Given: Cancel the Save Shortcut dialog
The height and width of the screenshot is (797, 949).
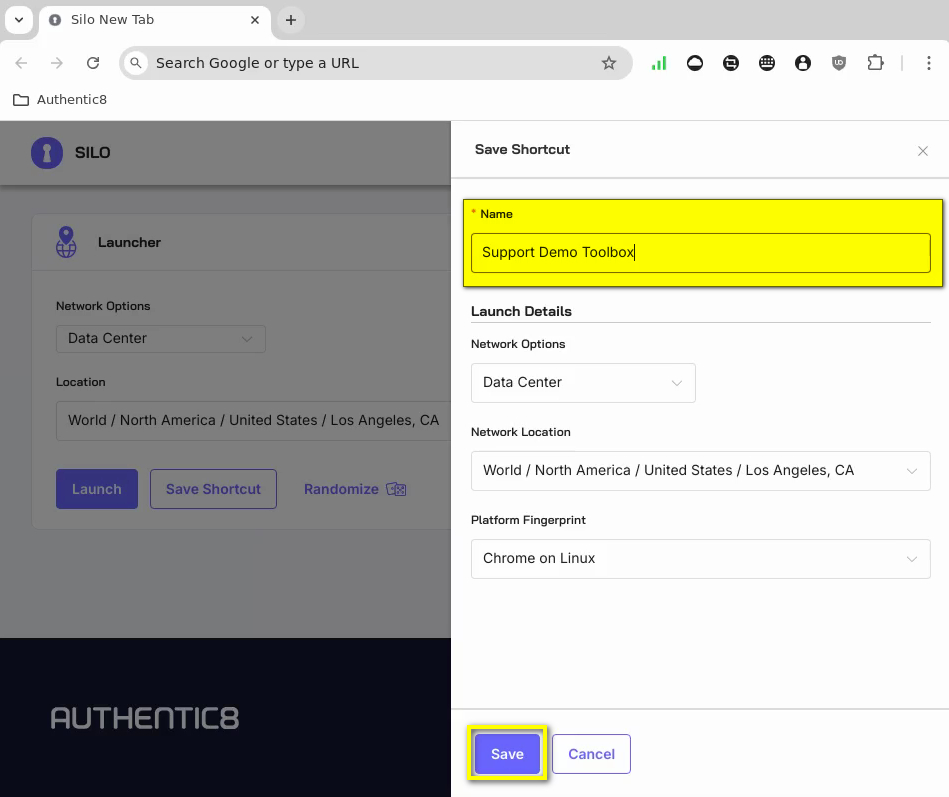Looking at the screenshot, I should click(x=591, y=753).
